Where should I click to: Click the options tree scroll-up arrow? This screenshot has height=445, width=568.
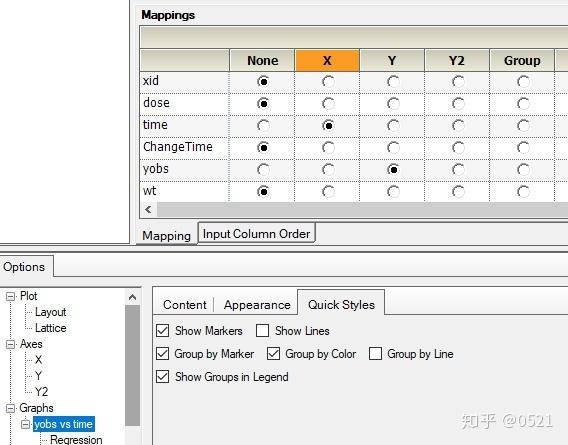133,298
